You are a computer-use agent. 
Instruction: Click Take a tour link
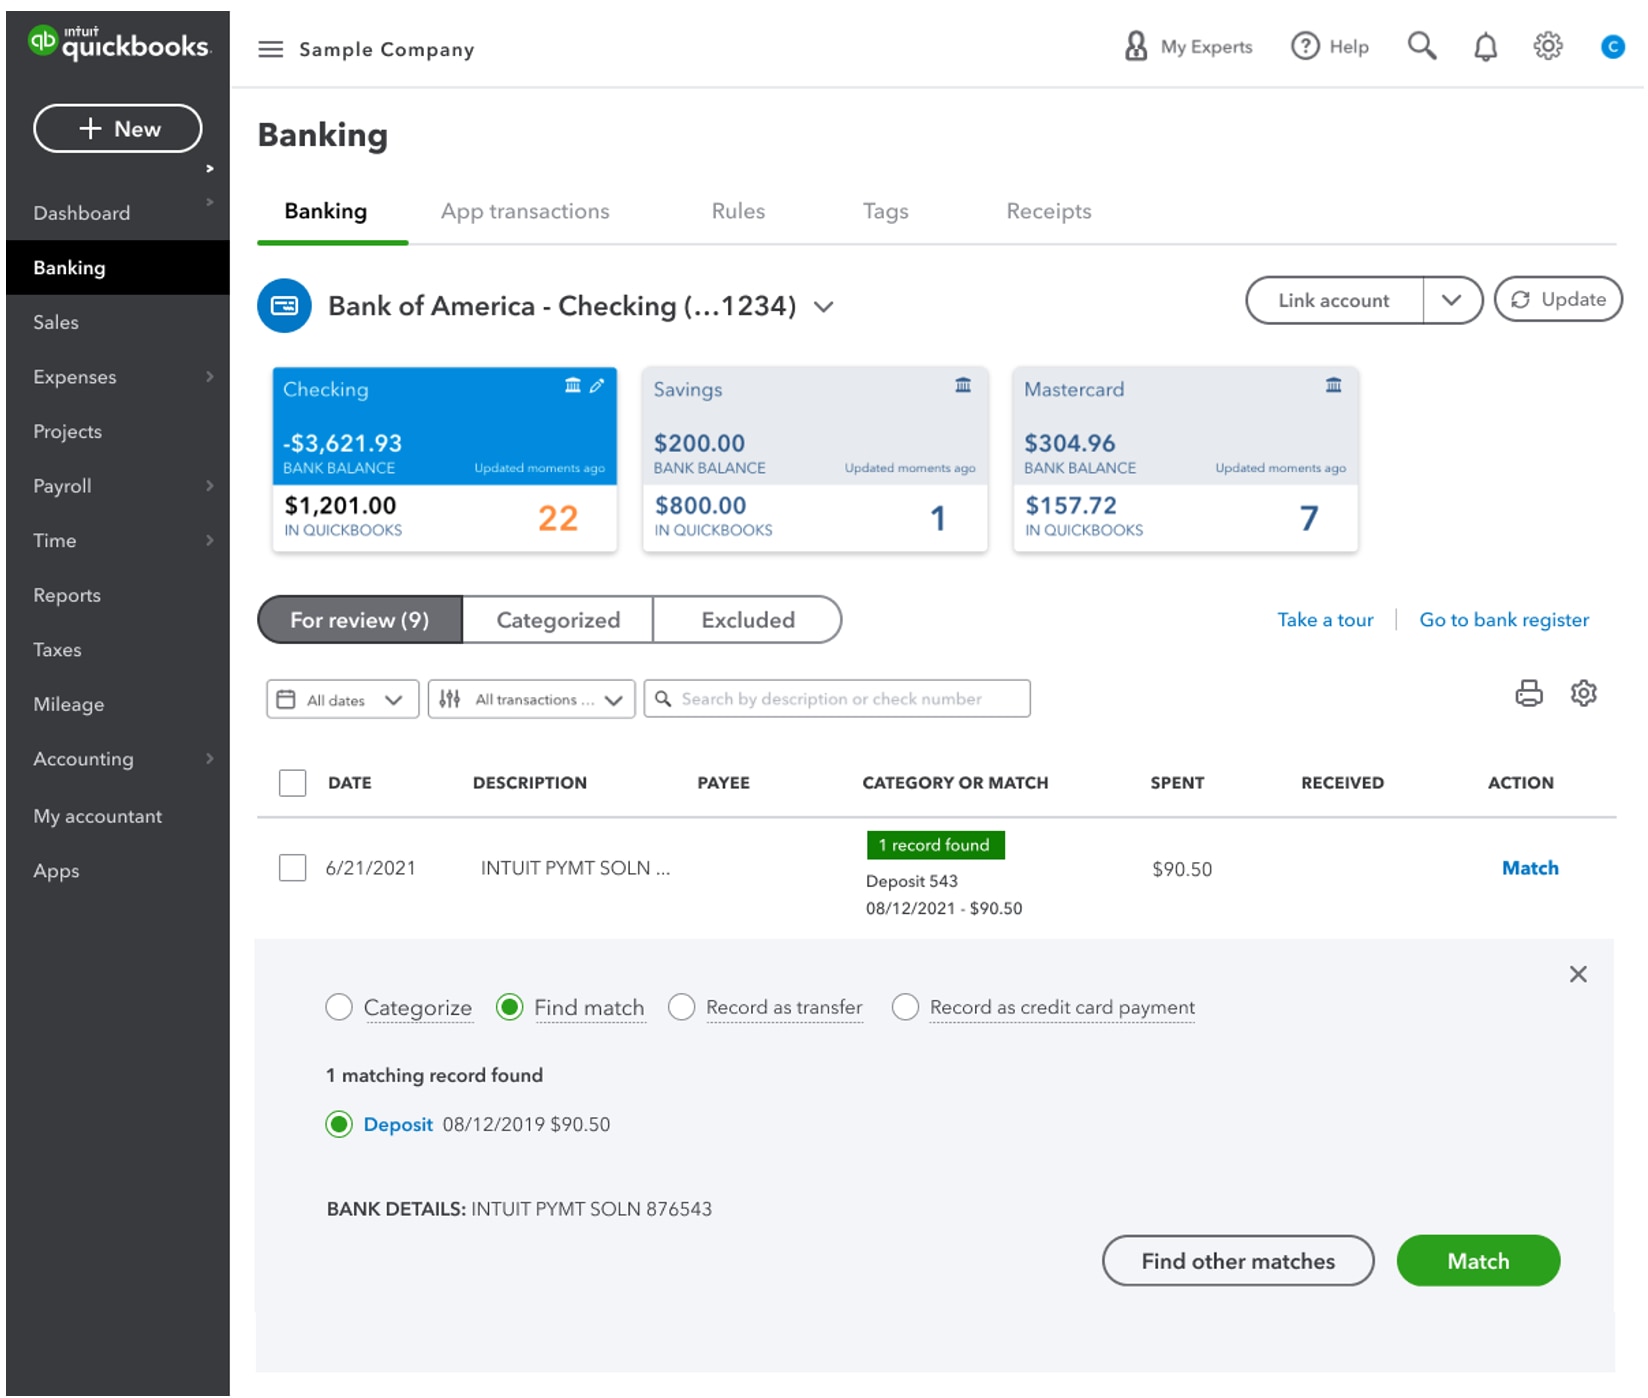[x=1325, y=620]
